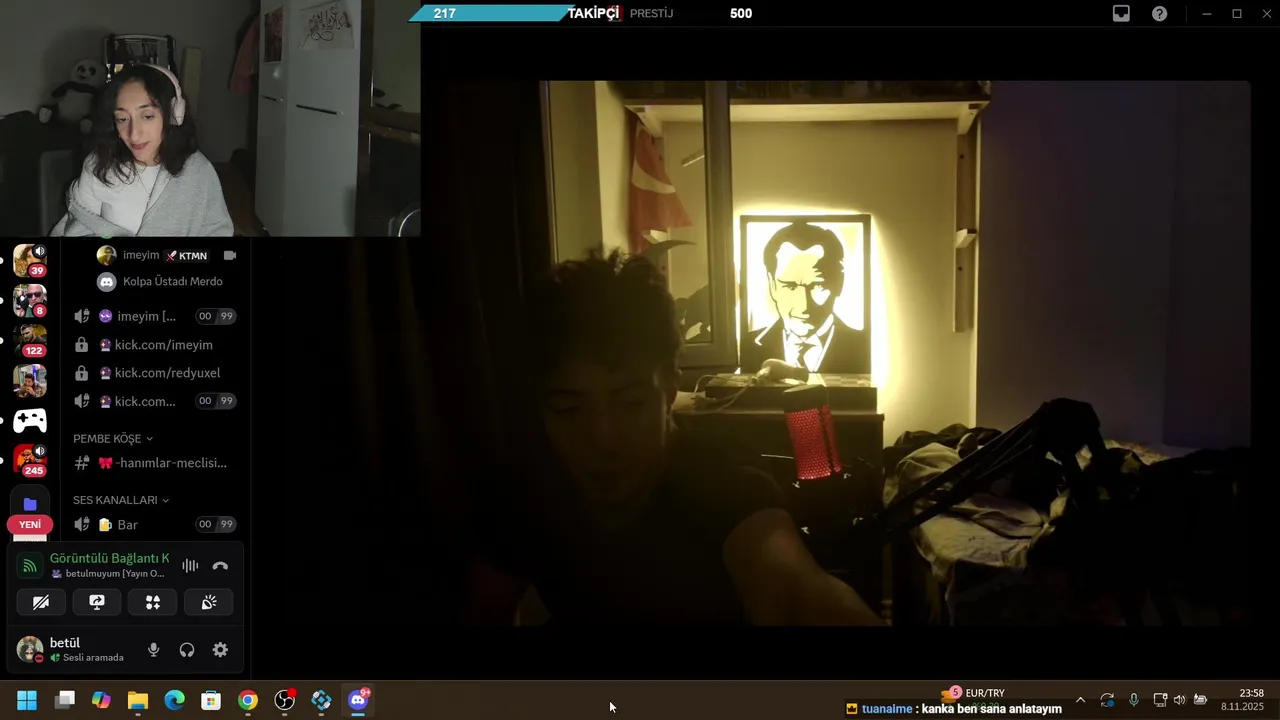Switch to Google Chrome on taskbar
Image resolution: width=1280 pixels, height=720 pixels.
pyautogui.click(x=248, y=700)
